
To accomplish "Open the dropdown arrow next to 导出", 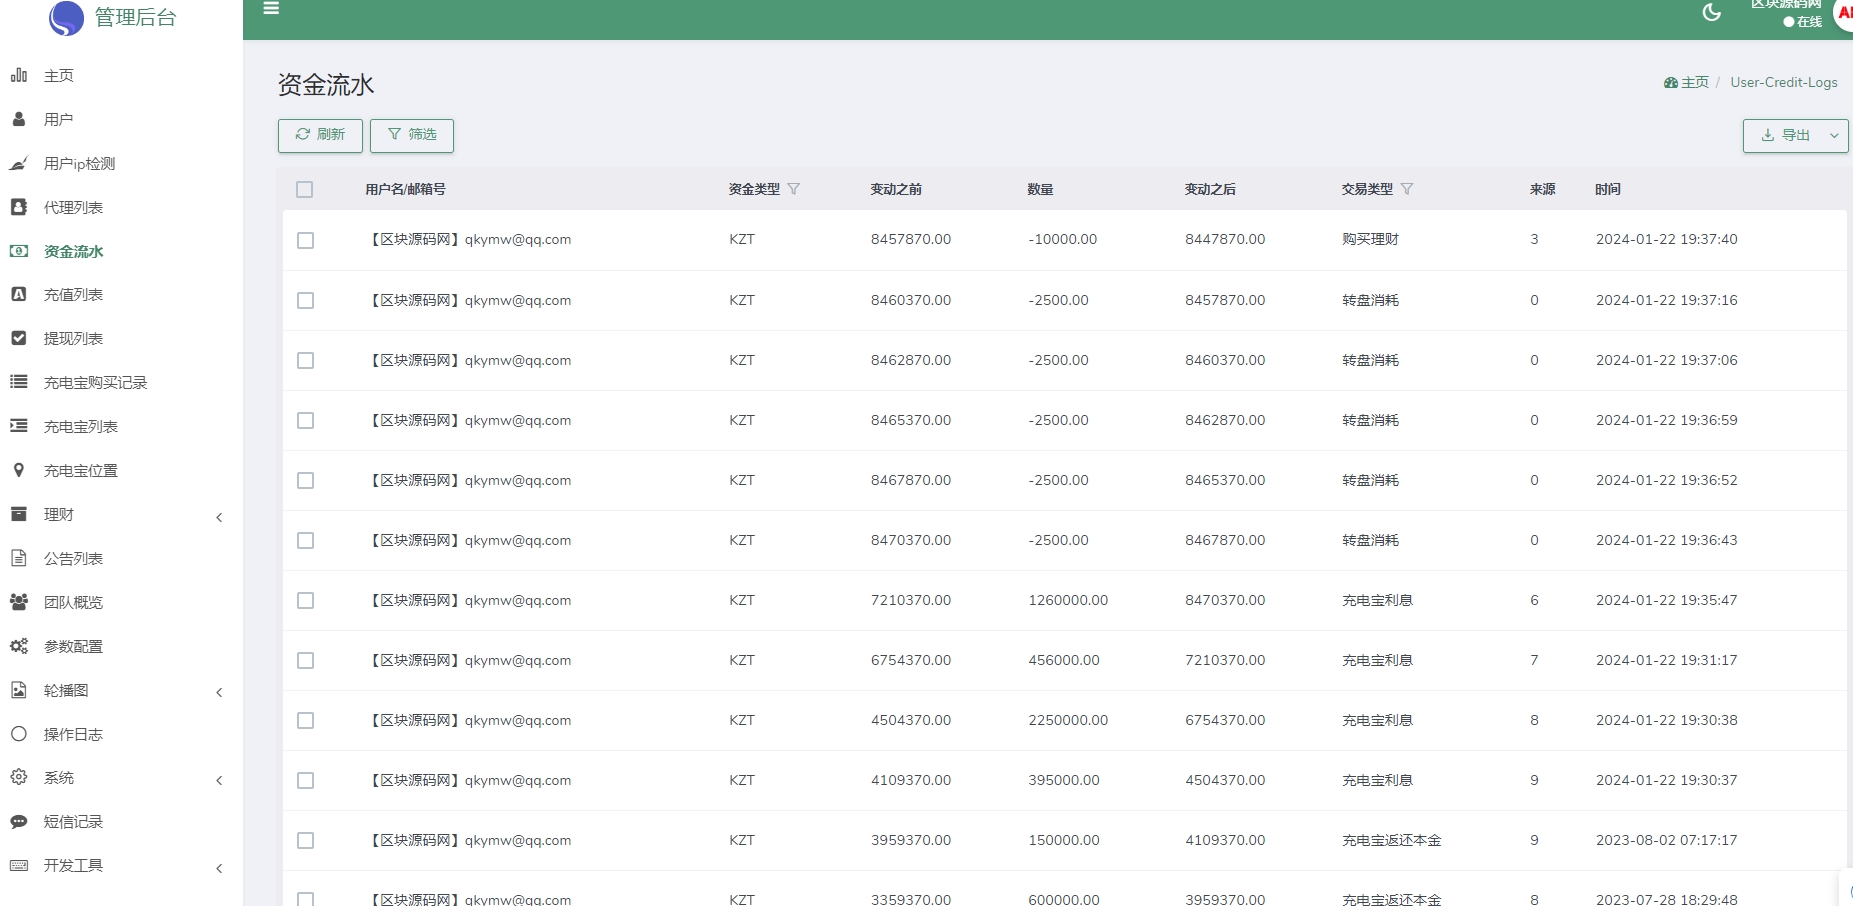I will click(1834, 136).
